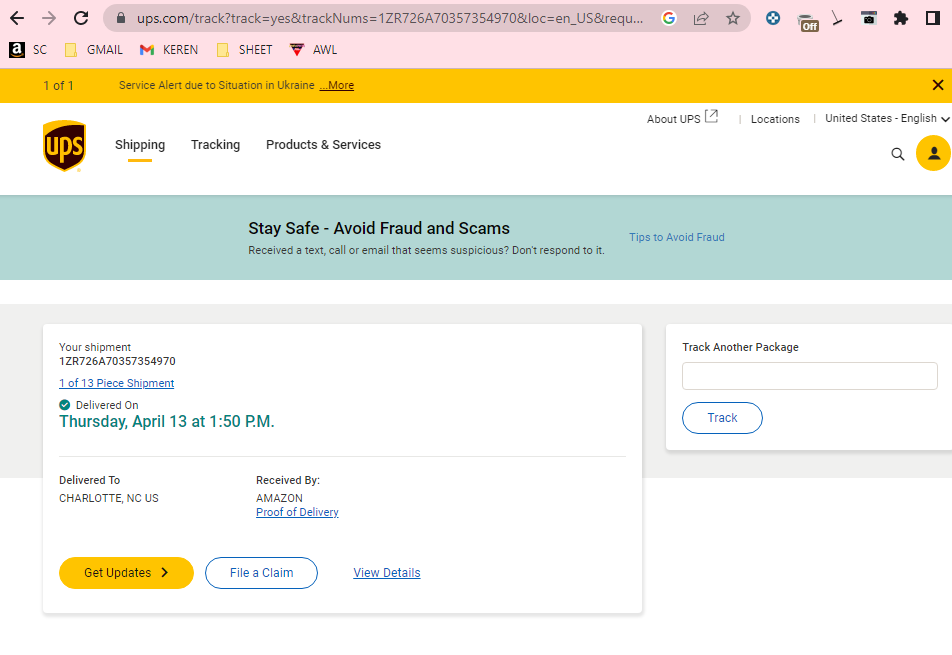Click the delivered green checkmark icon

(64, 405)
